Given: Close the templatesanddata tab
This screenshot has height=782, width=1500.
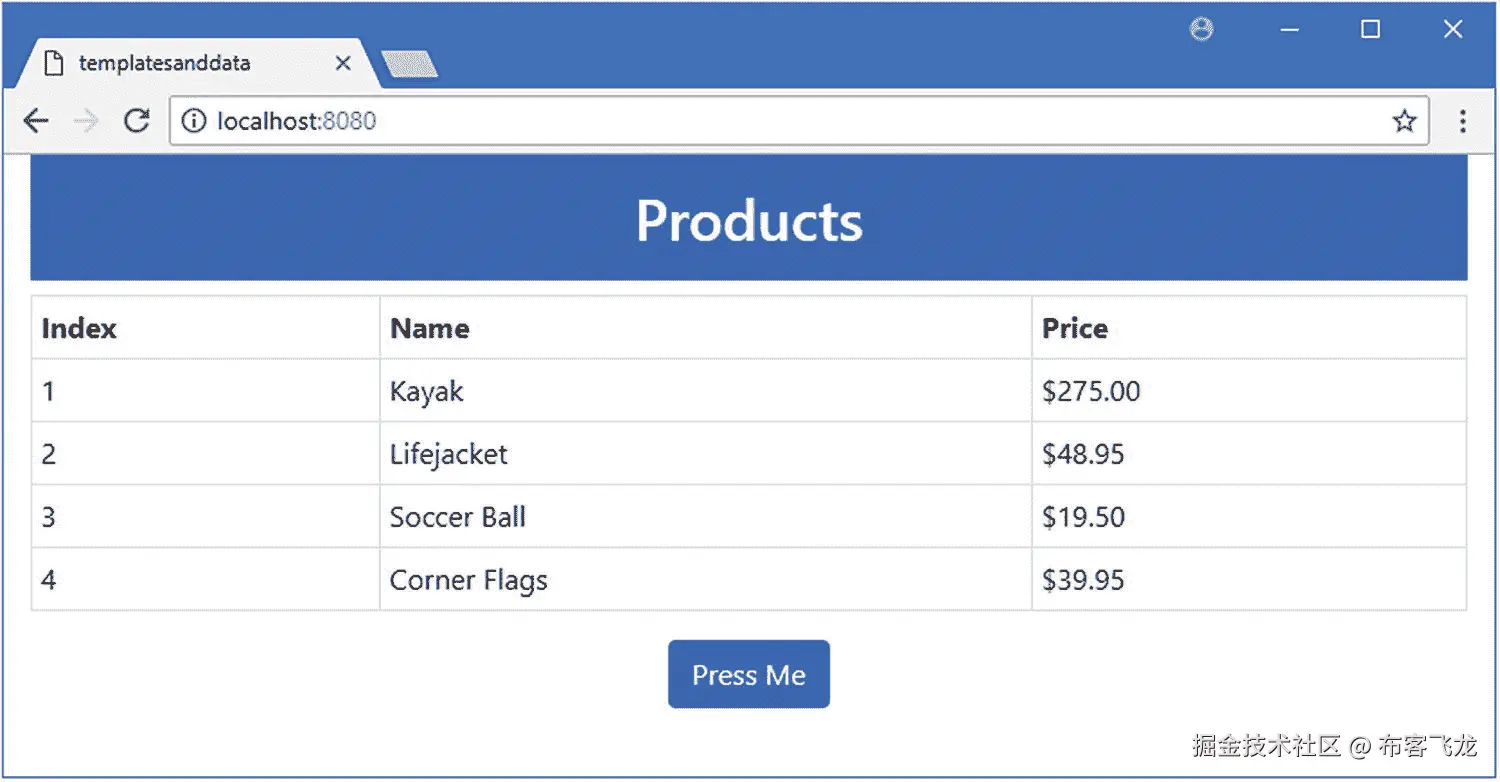Looking at the screenshot, I should click(342, 63).
